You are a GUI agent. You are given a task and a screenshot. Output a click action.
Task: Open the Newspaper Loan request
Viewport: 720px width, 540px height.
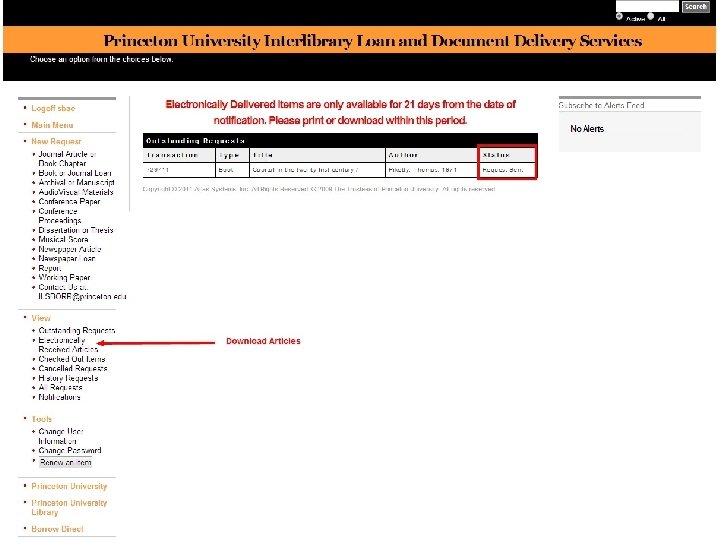(67, 259)
